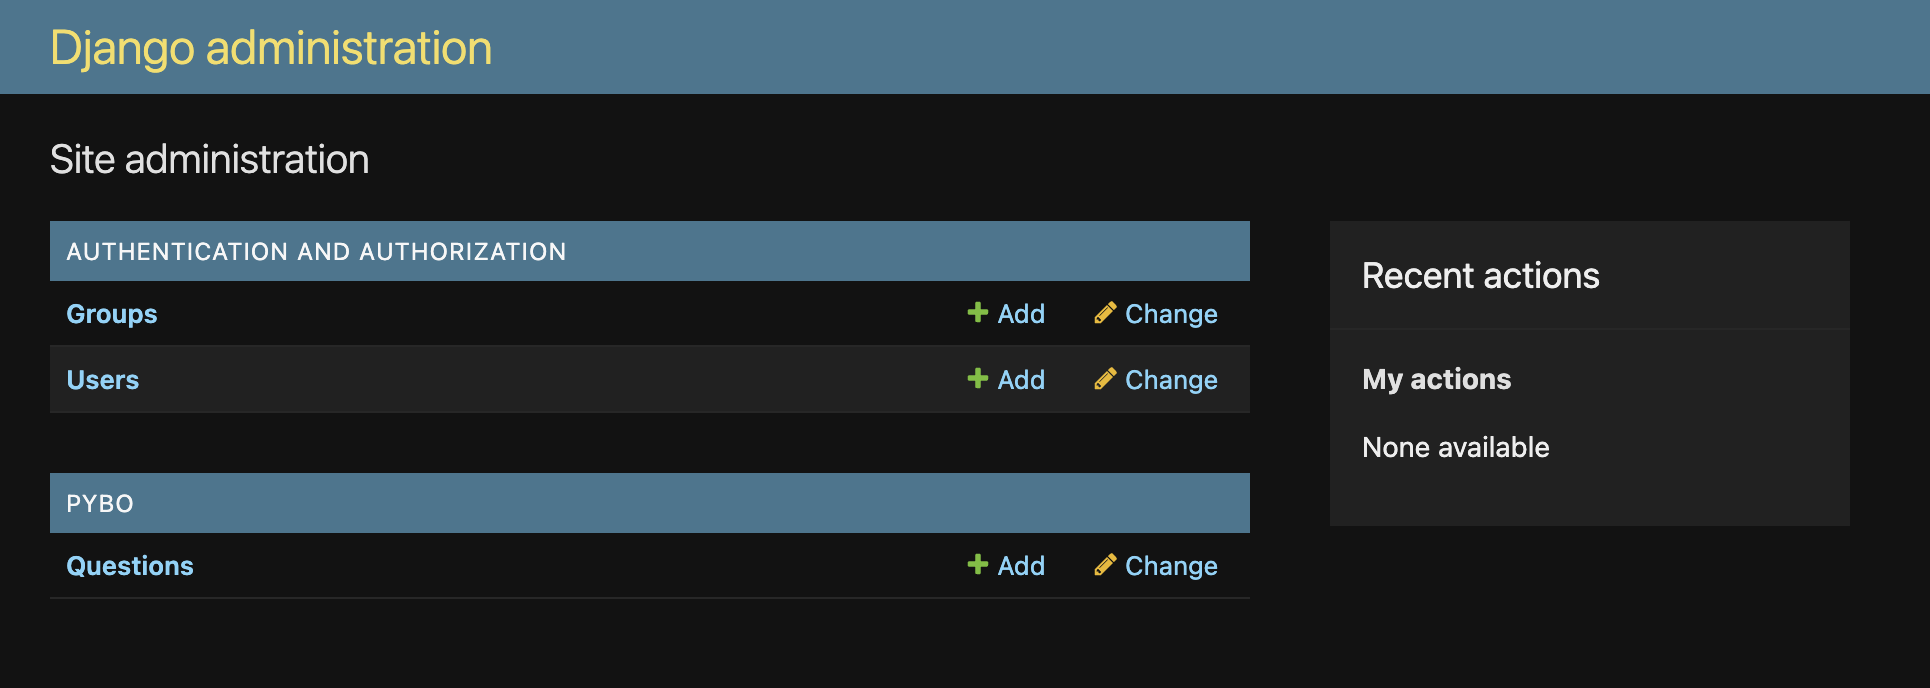Viewport: 1930px width, 688px height.
Task: Click the pencil icon in Questions row
Action: pos(1105,565)
